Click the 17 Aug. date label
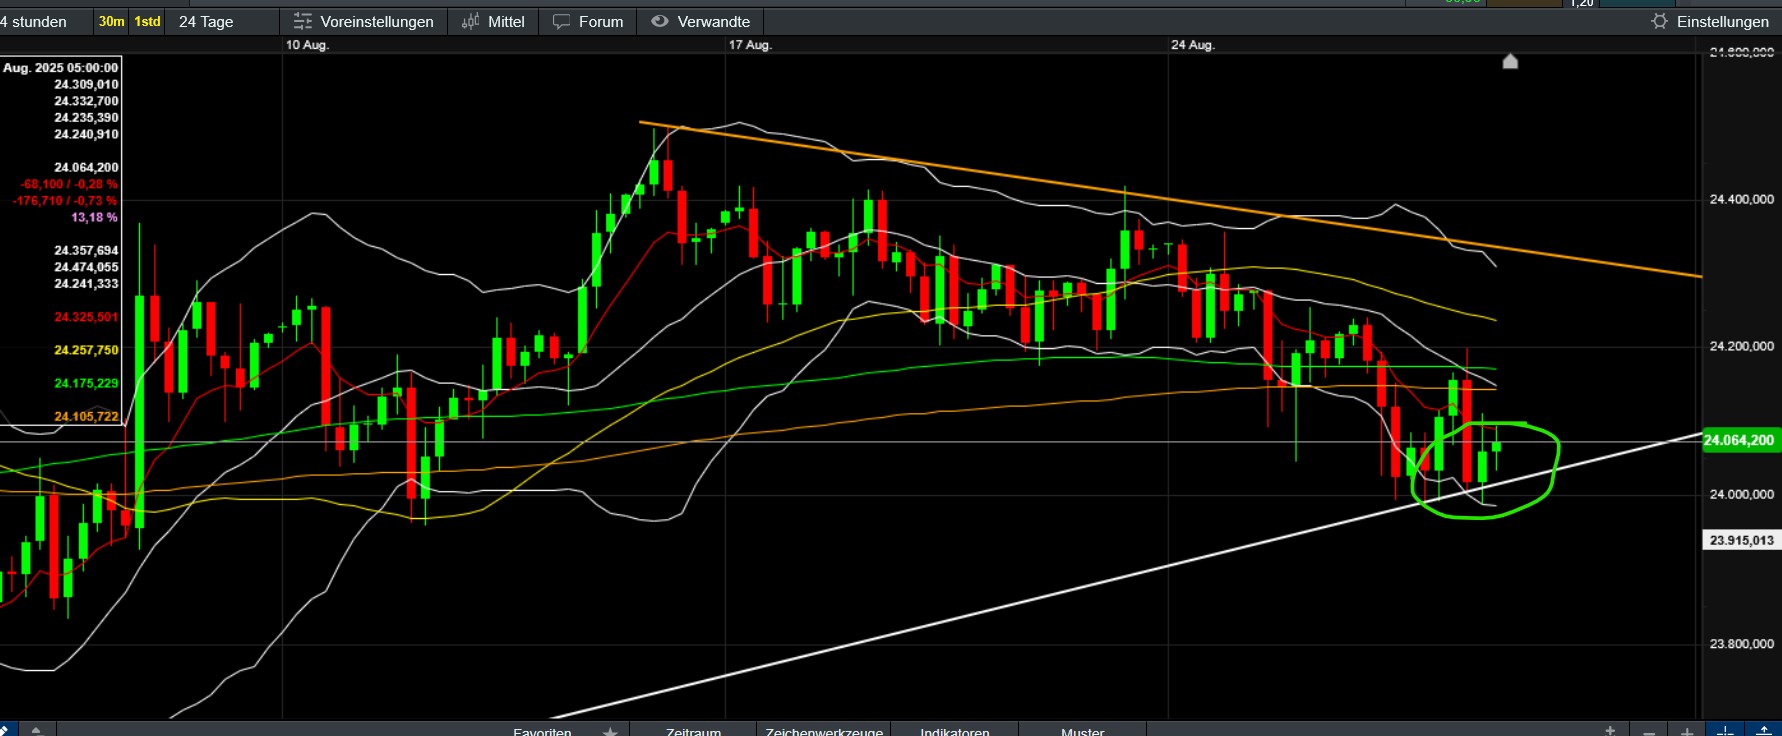The width and height of the screenshot is (1782, 736). click(x=750, y=45)
